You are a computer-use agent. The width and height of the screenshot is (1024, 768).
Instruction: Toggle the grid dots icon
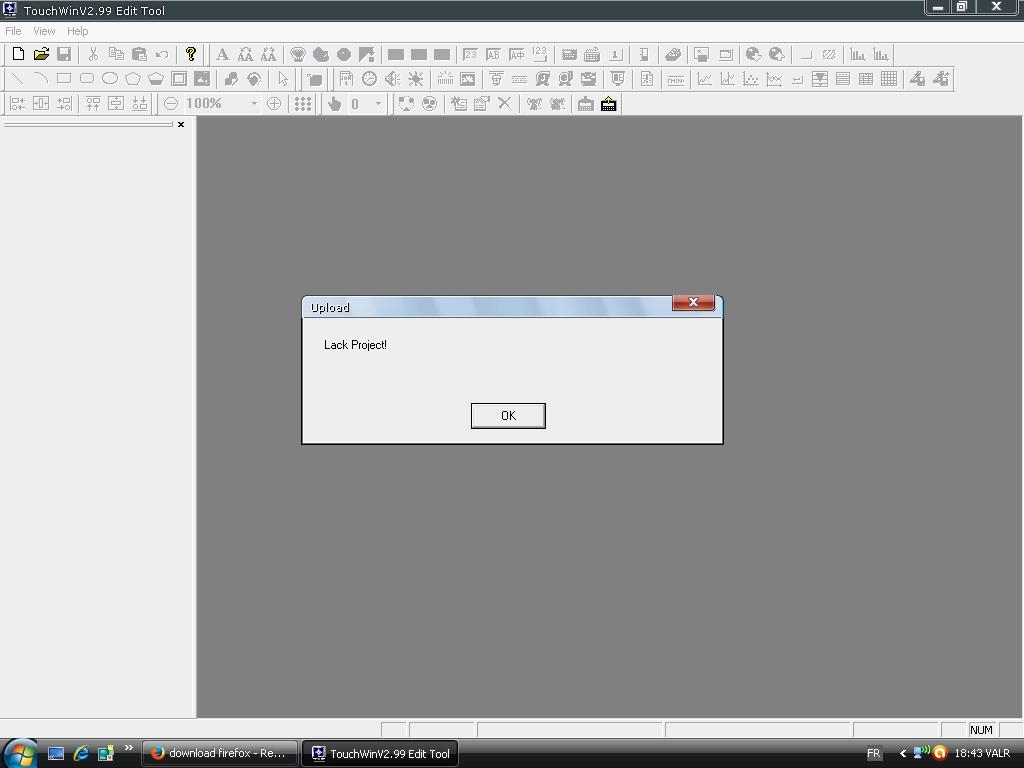coord(302,103)
